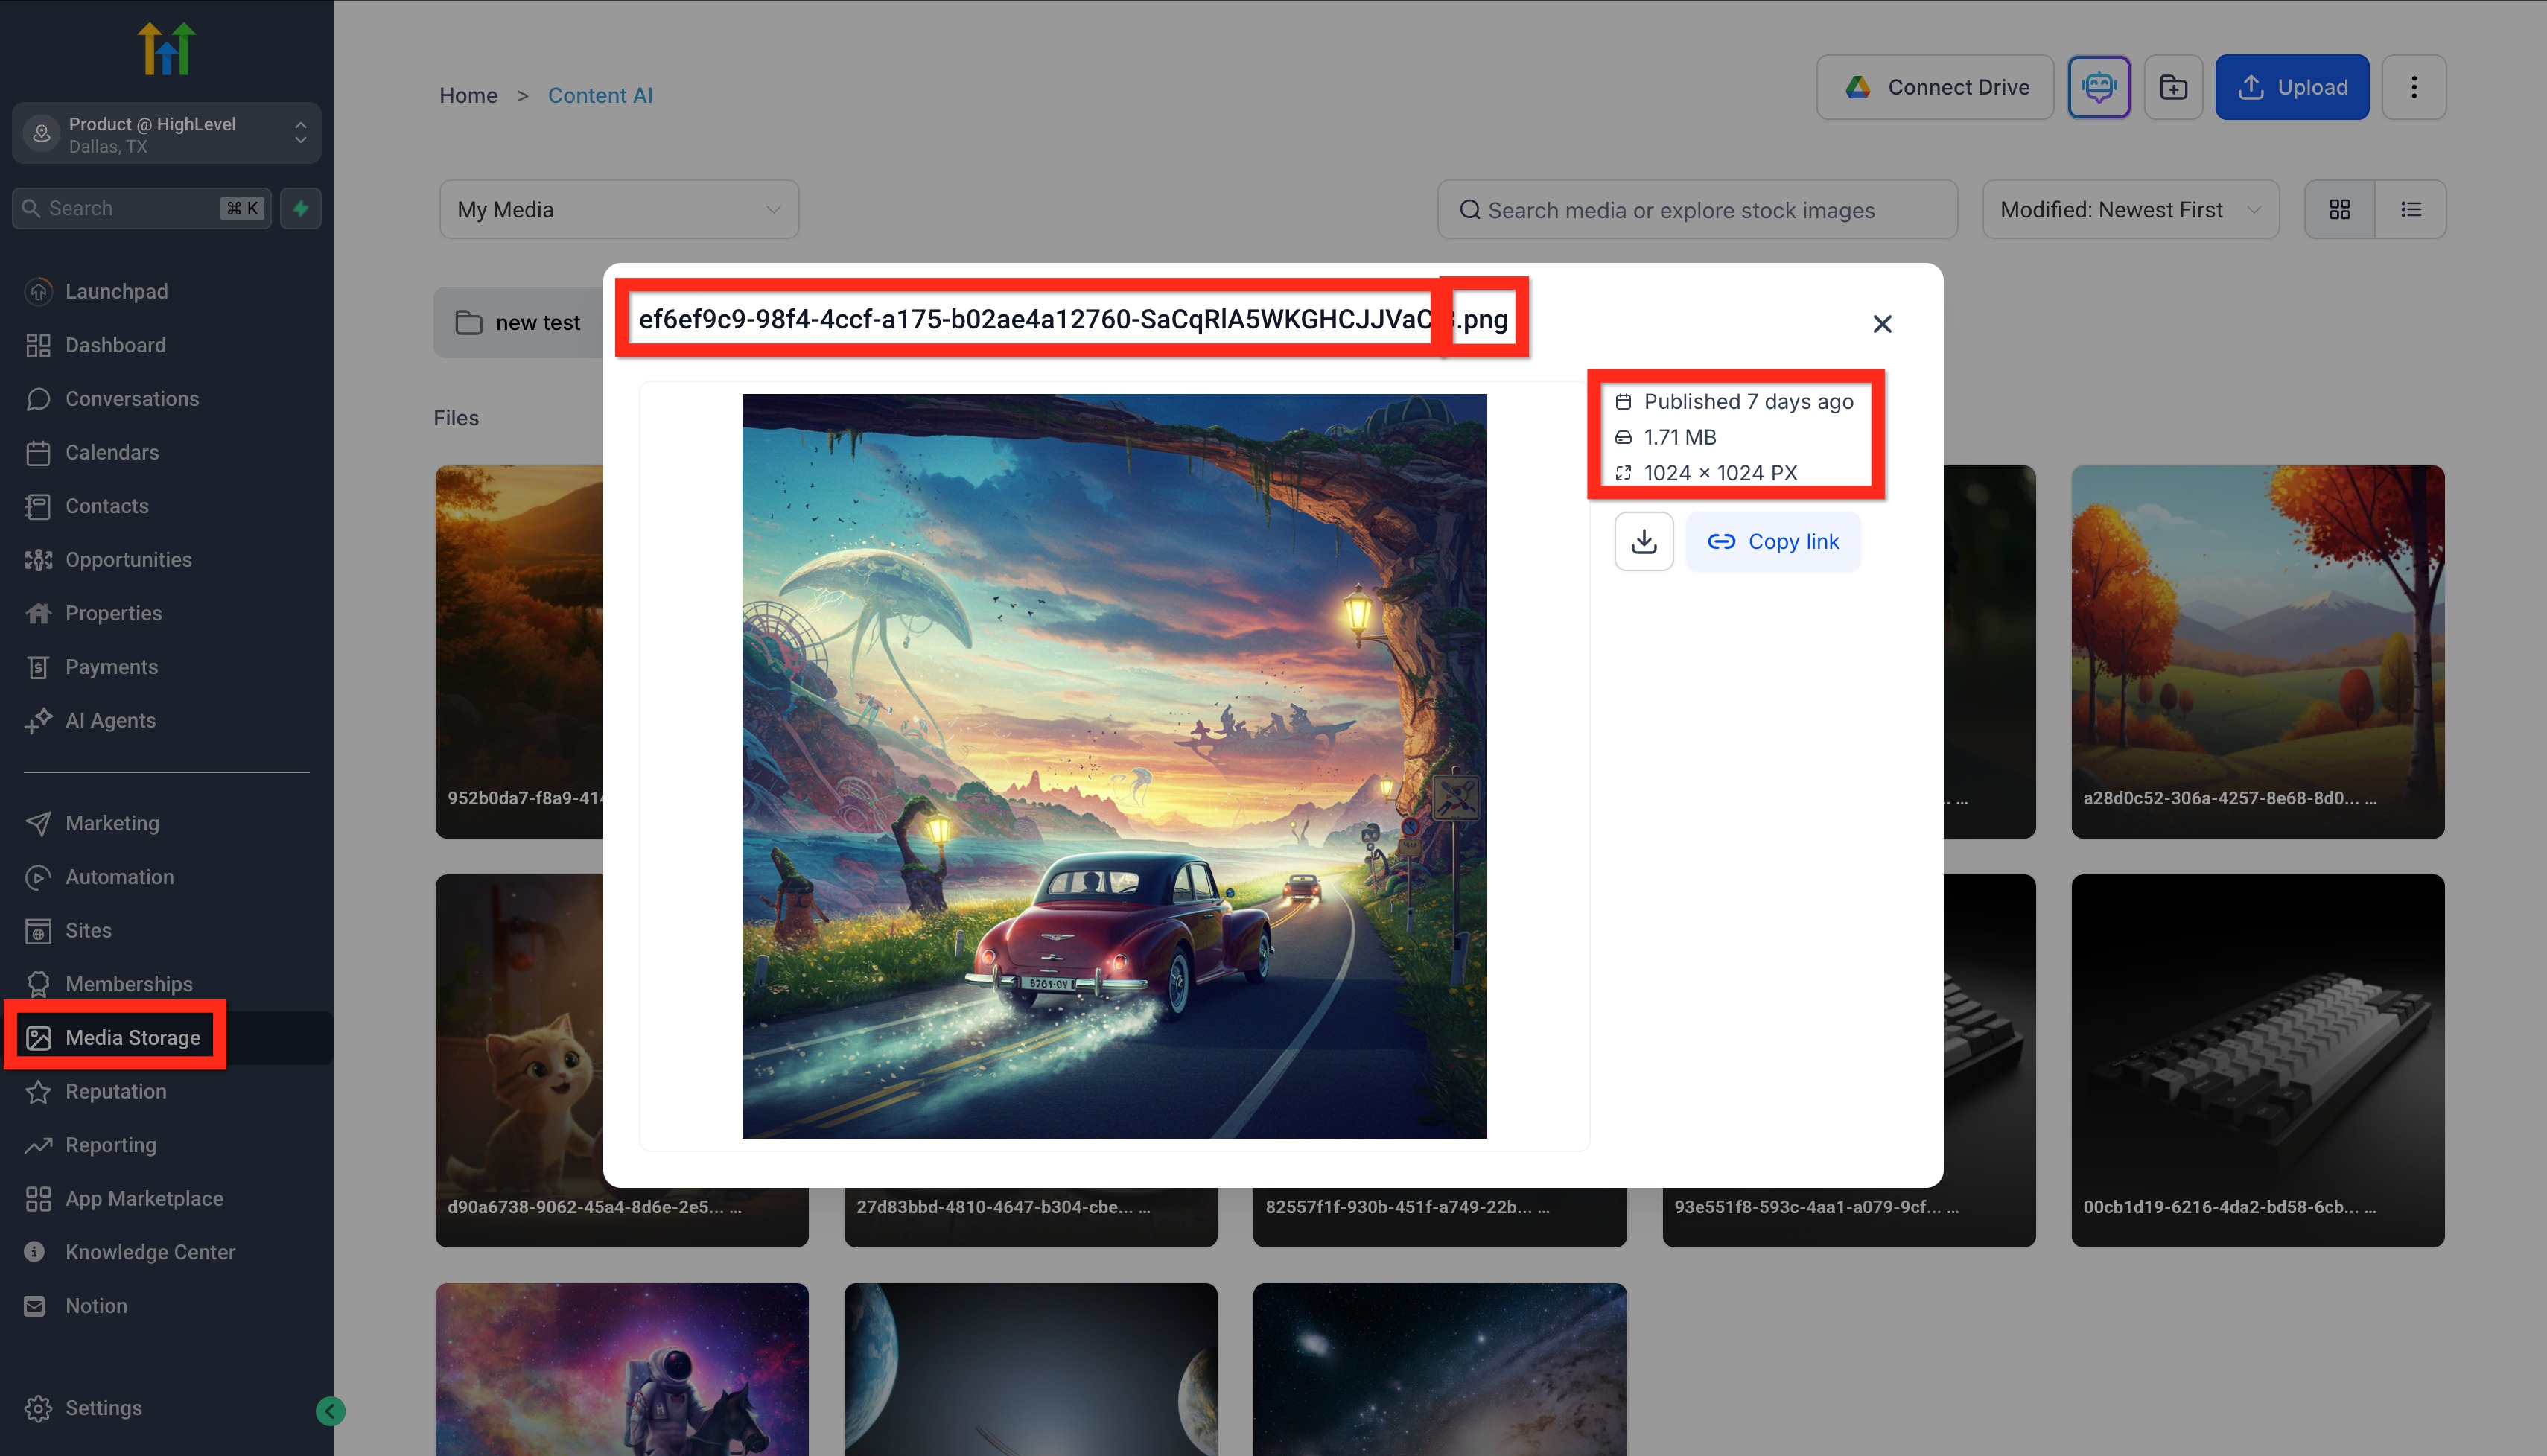
Task: Go to Conversations in the sidebar
Action: tap(131, 398)
